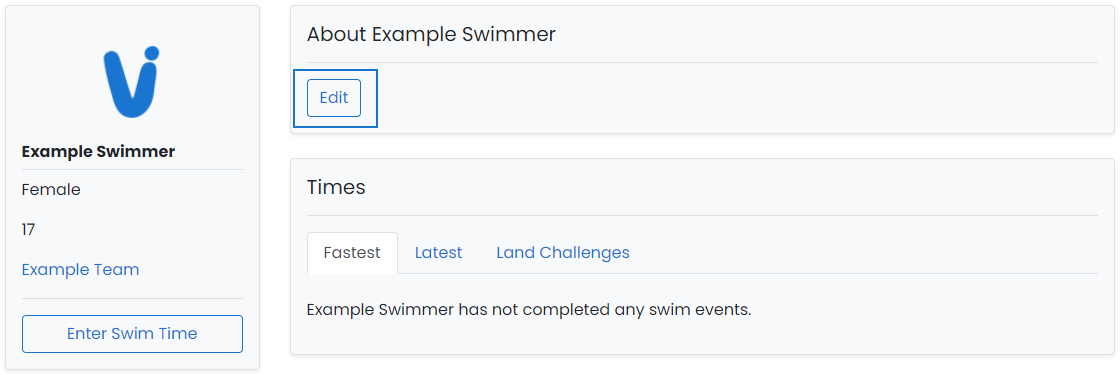Click the line under the tabs

point(702,274)
